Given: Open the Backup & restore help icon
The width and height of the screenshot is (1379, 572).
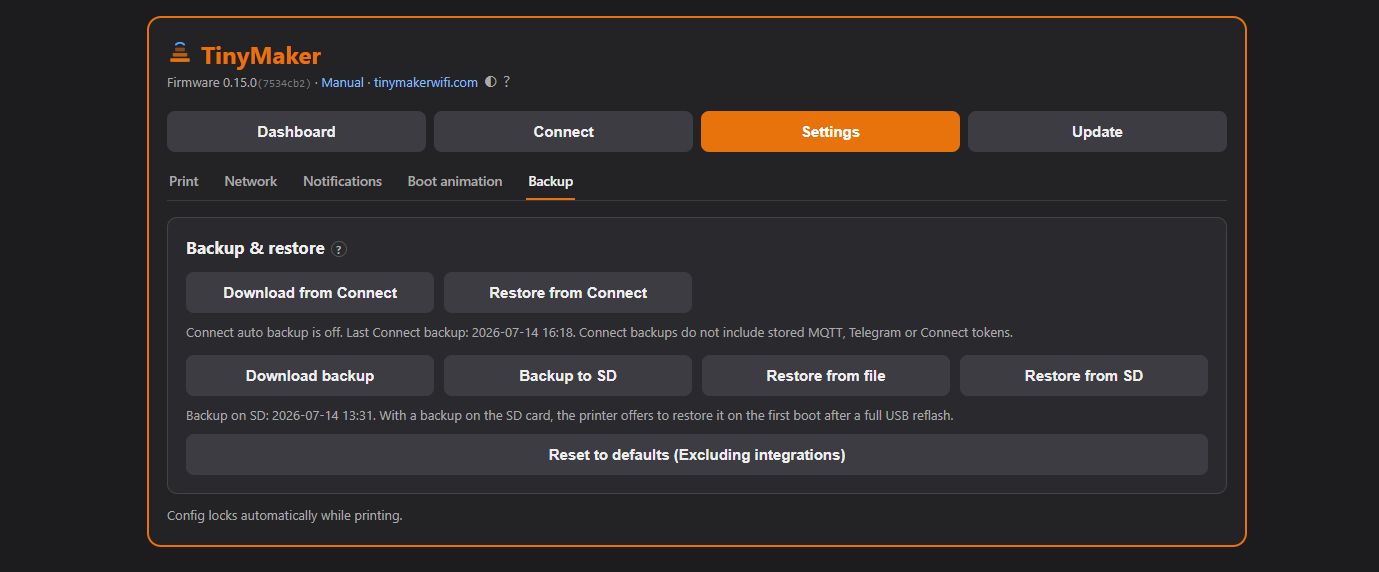Looking at the screenshot, I should [x=339, y=249].
